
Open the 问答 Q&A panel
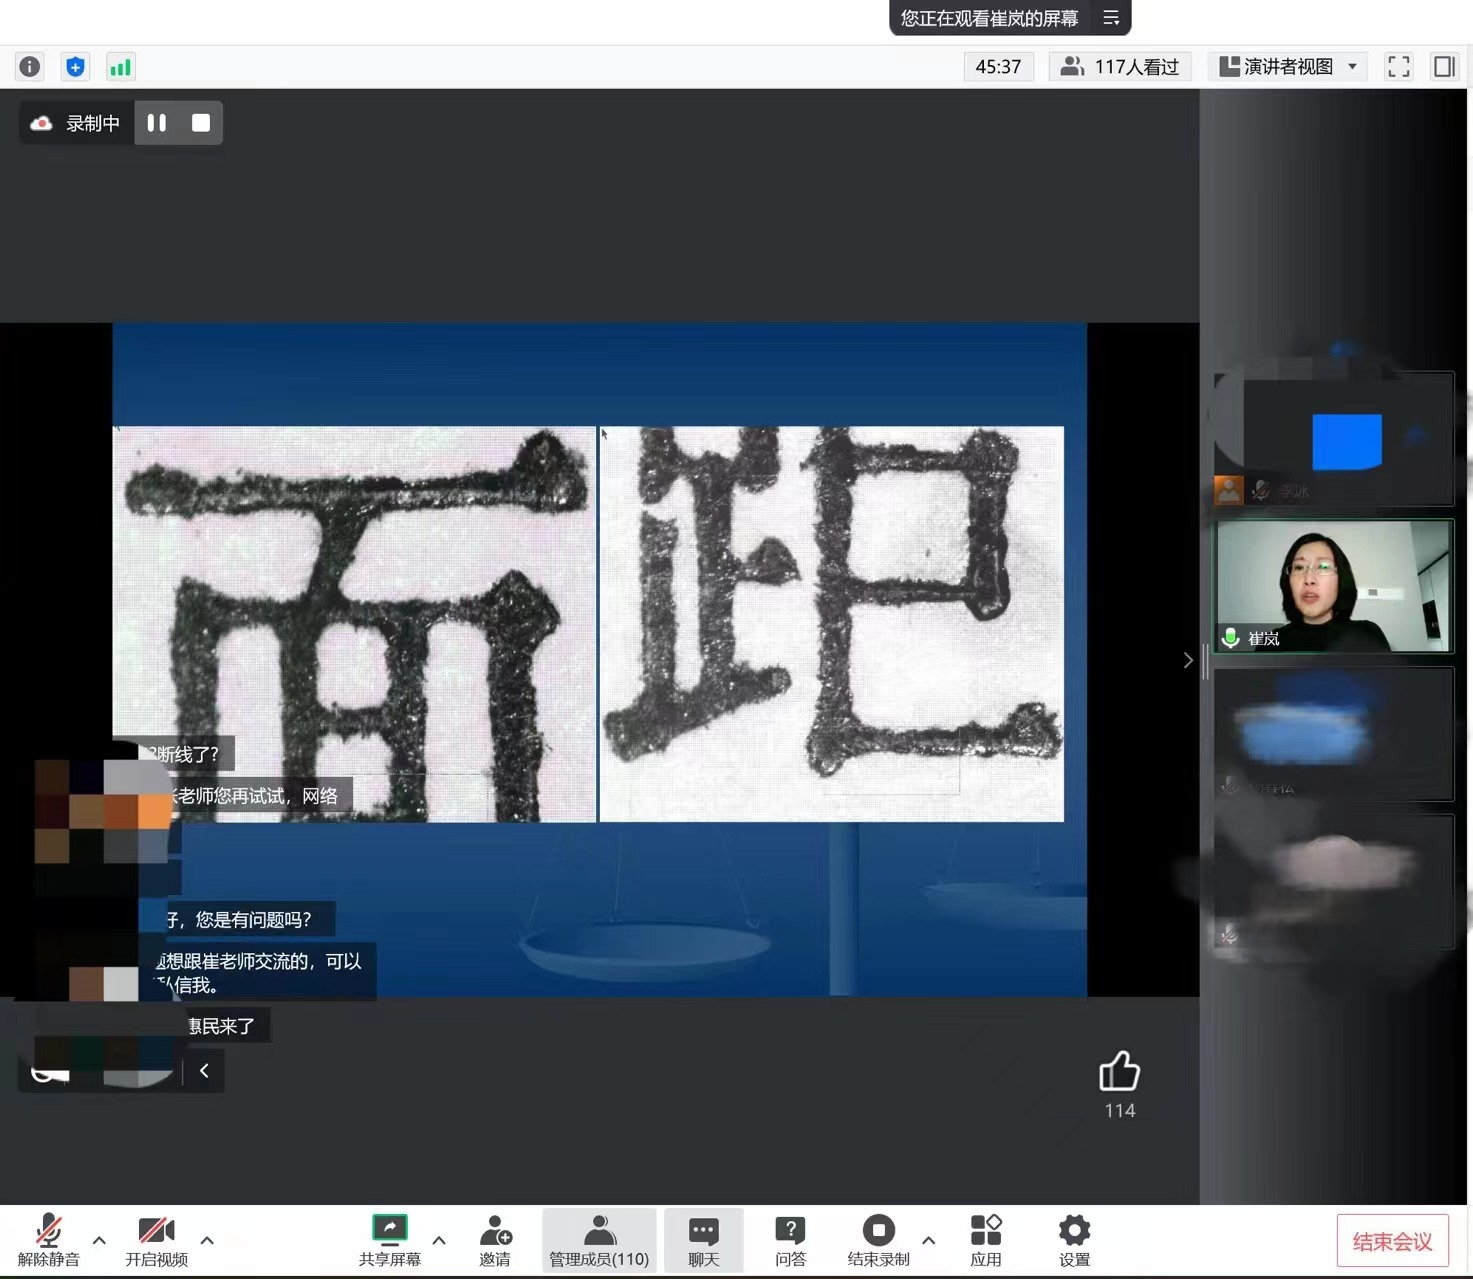coord(790,1241)
